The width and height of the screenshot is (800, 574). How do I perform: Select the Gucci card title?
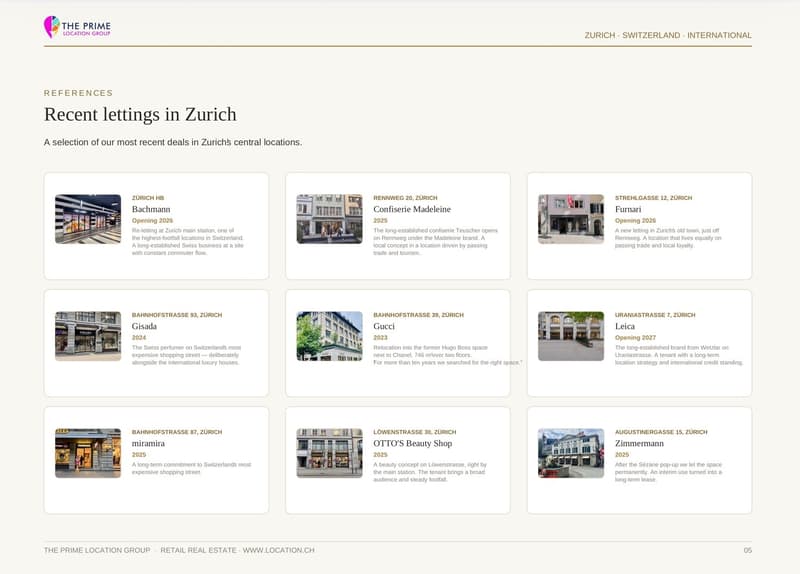pos(384,326)
